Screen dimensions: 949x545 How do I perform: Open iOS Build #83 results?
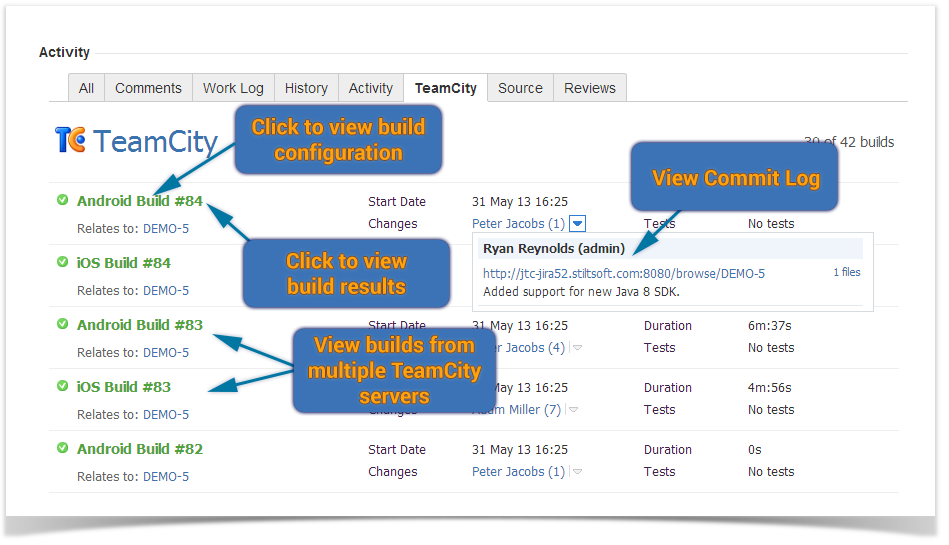point(123,387)
